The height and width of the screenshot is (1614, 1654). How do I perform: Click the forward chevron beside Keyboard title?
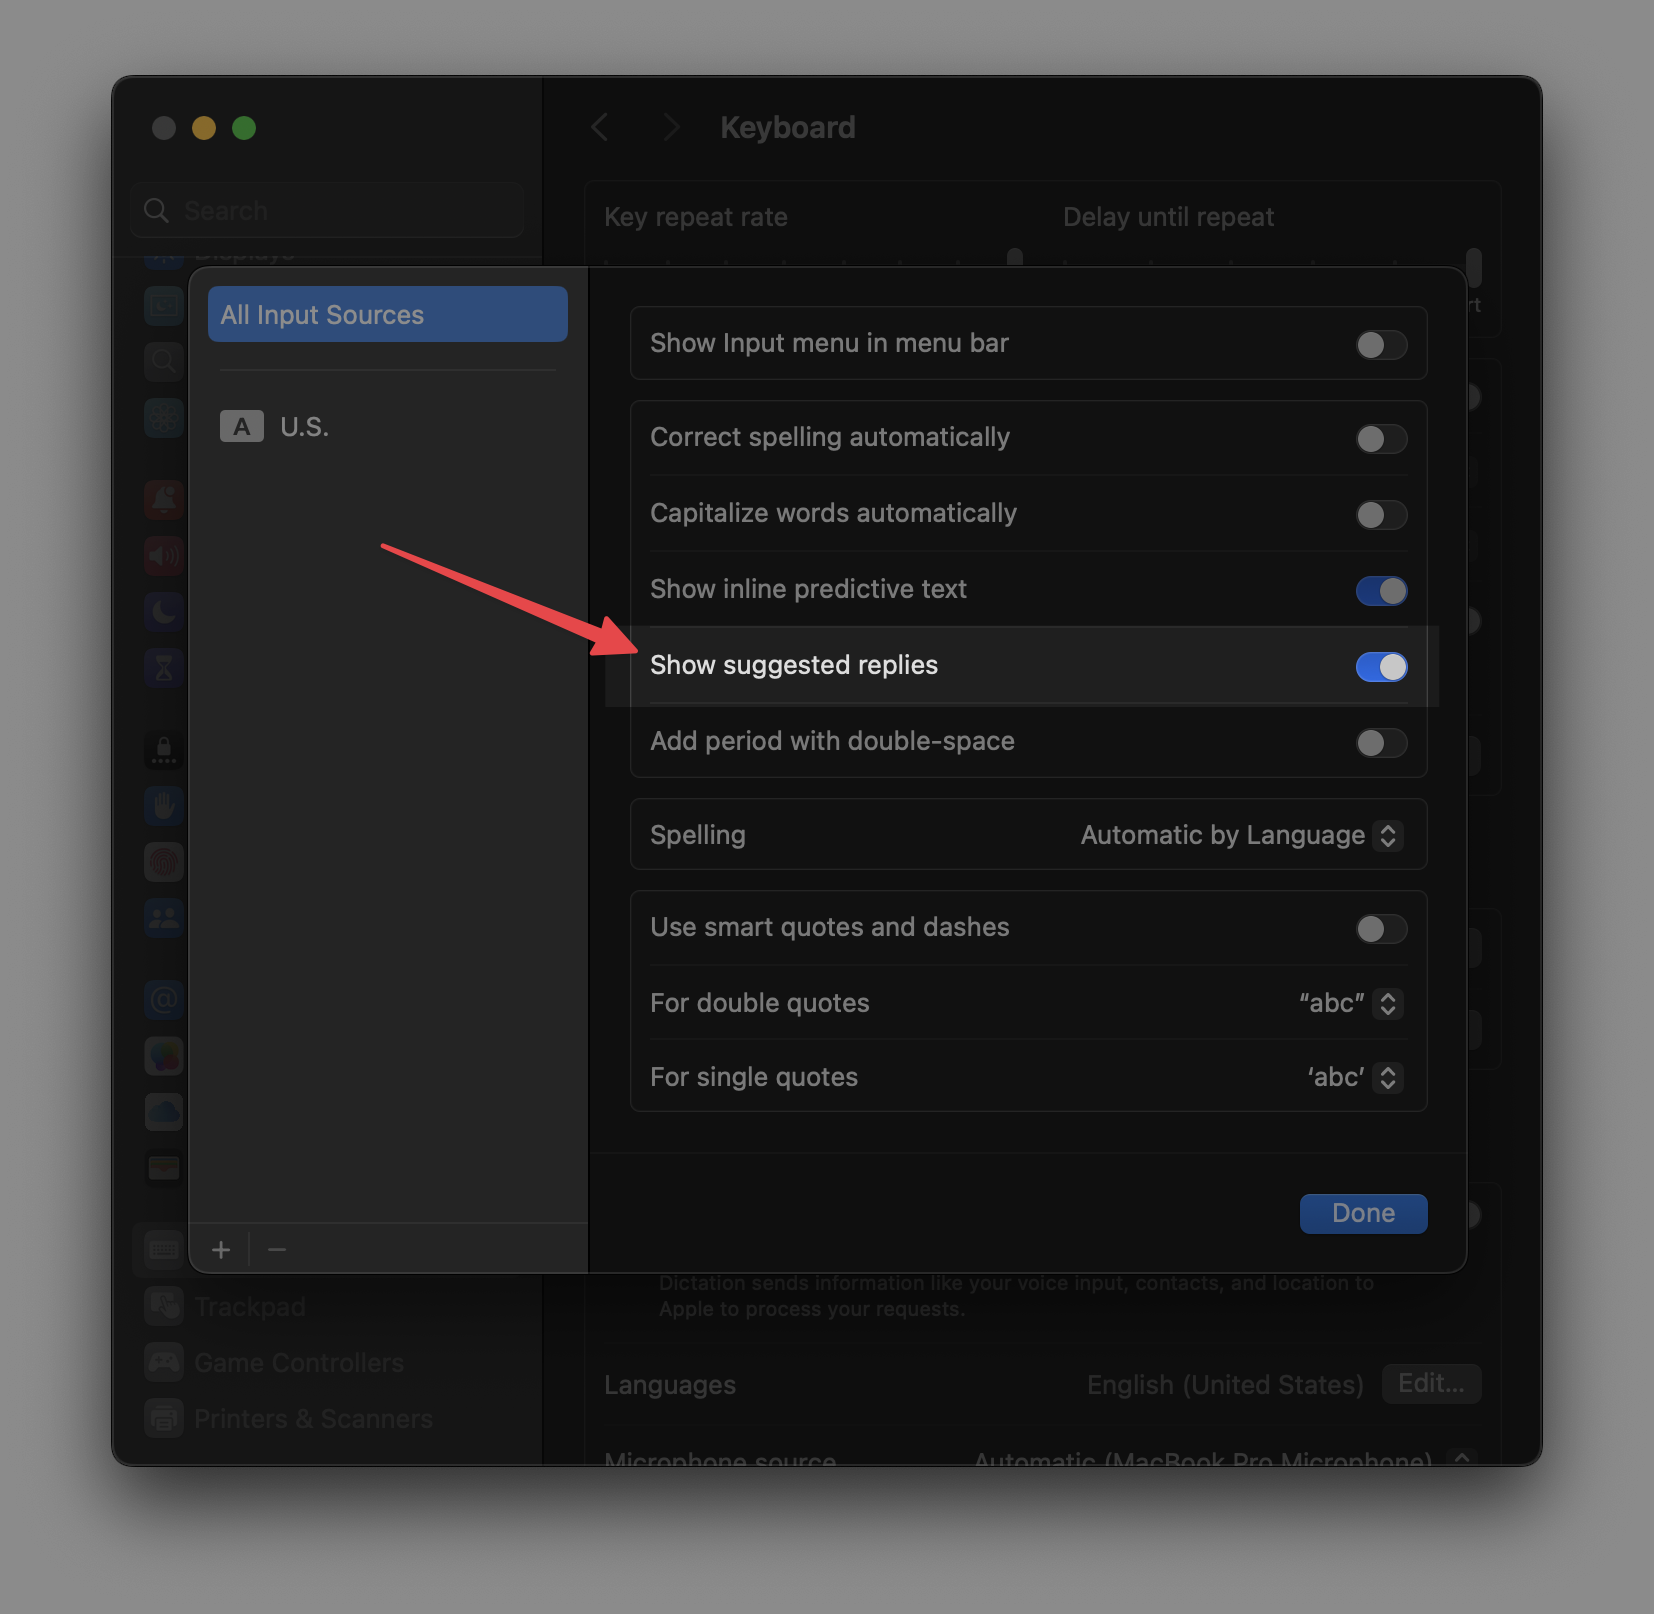click(x=671, y=127)
